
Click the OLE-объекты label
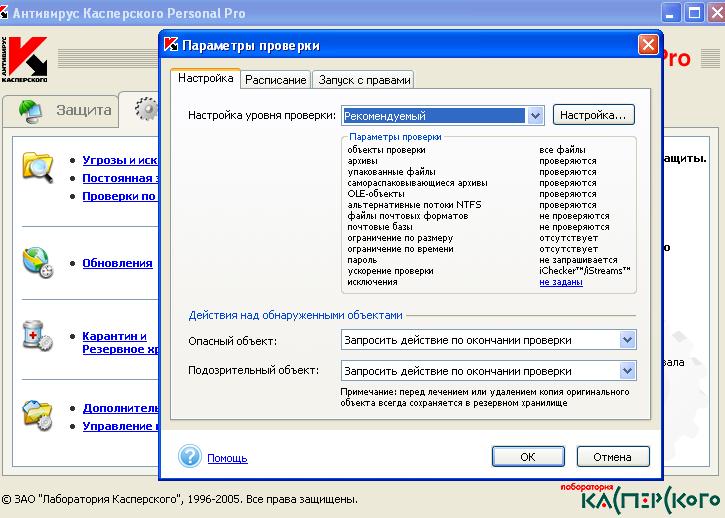click(x=376, y=194)
